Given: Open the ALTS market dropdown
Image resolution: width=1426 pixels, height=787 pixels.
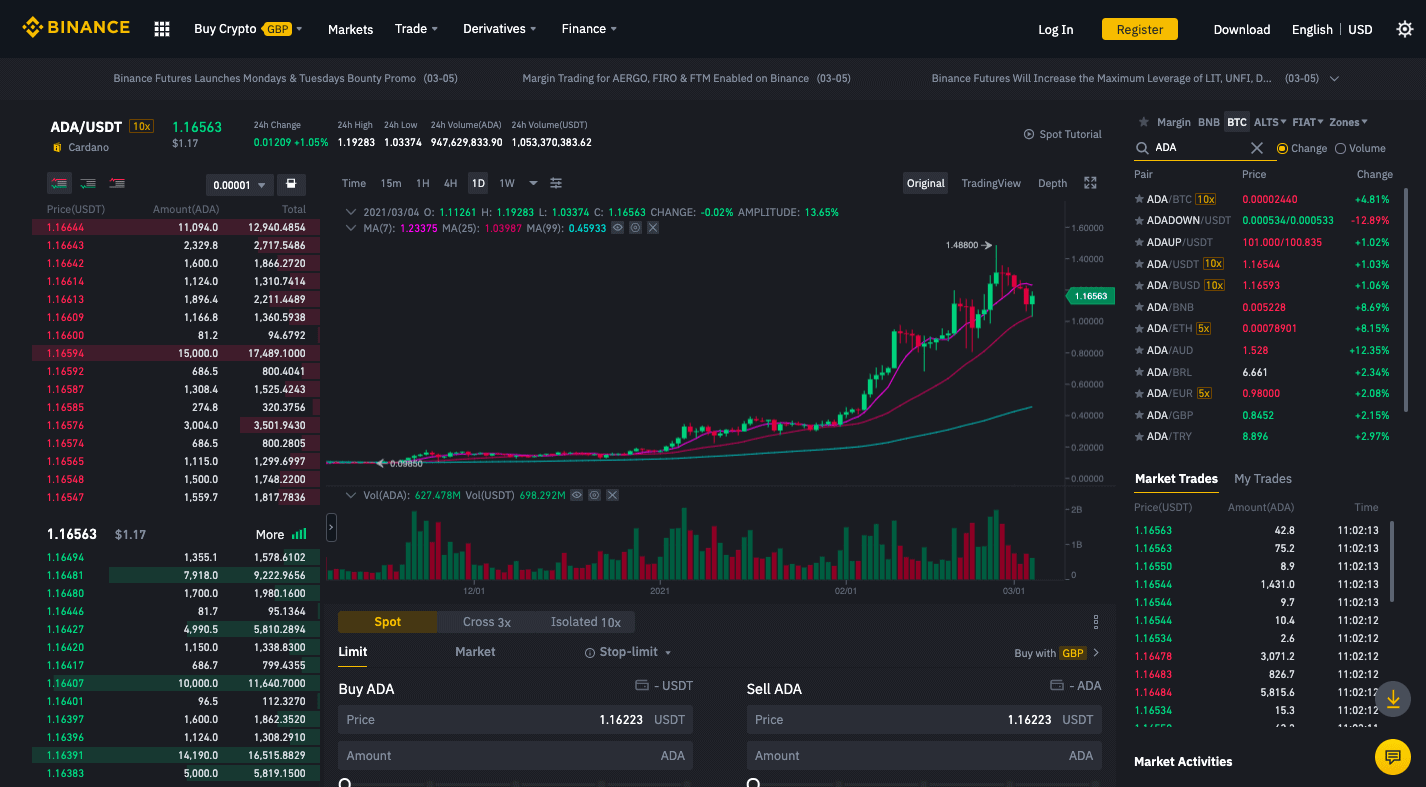Looking at the screenshot, I should [1270, 122].
